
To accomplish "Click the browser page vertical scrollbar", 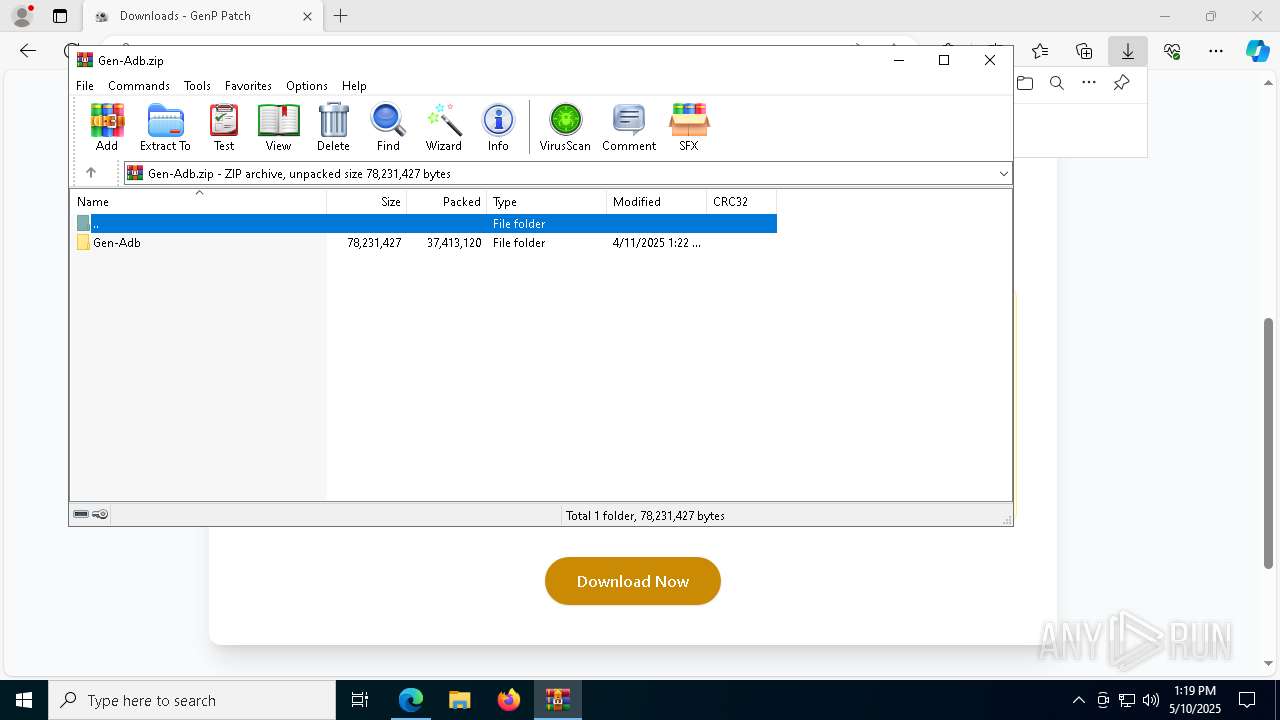I will (1269, 443).
